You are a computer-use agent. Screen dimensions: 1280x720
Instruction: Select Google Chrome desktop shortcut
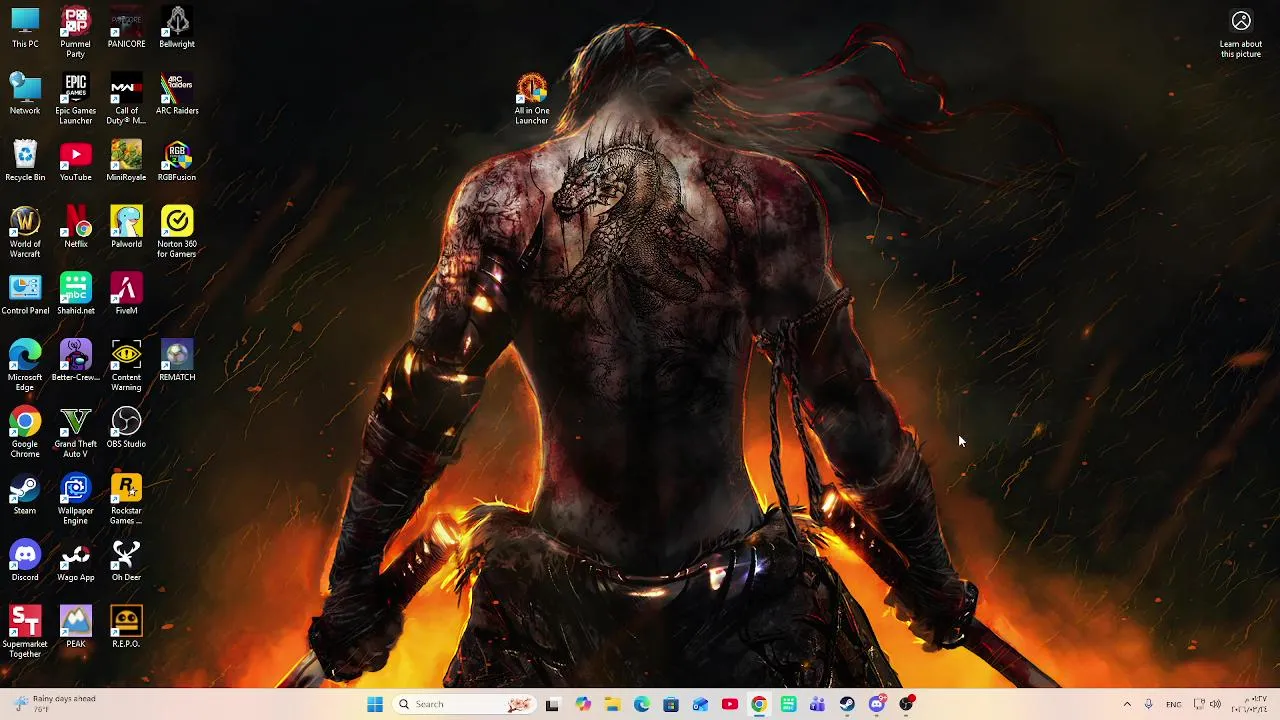click(25, 433)
